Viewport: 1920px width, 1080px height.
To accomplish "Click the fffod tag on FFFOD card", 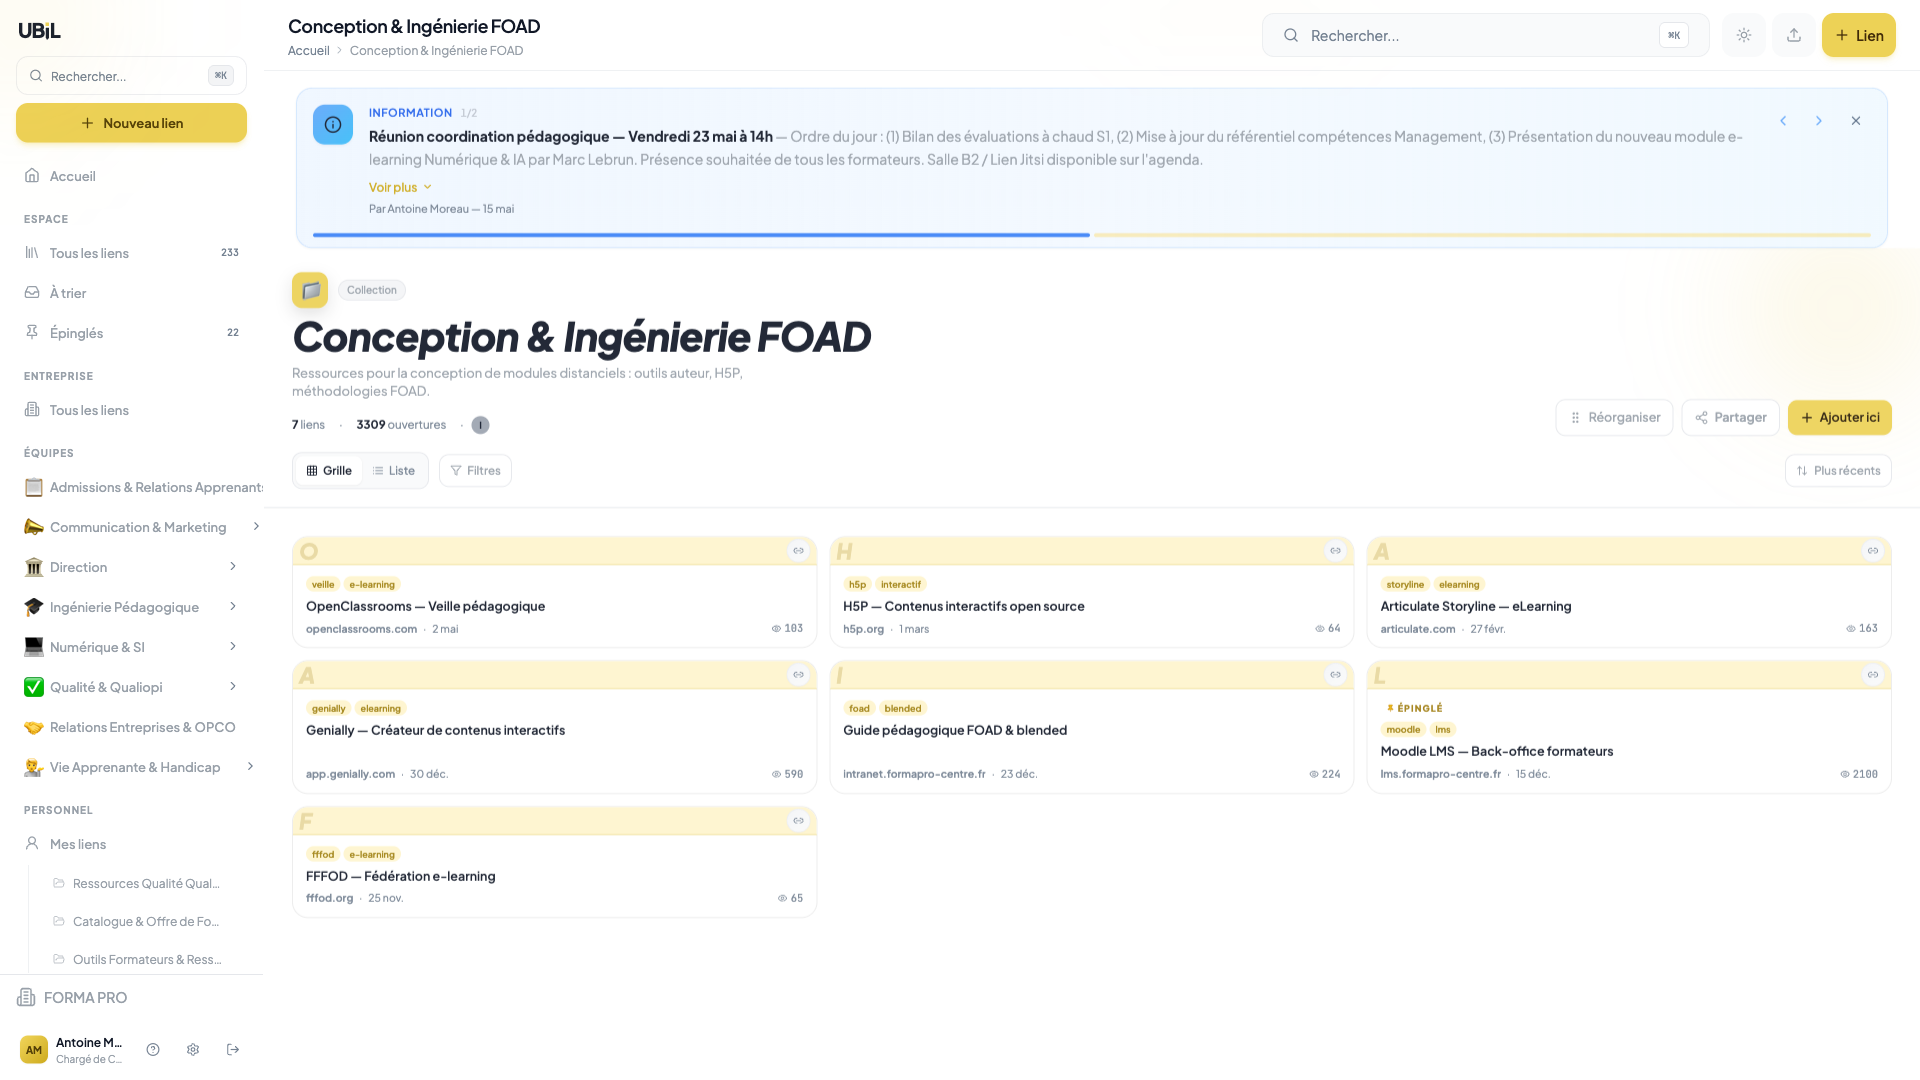I will [x=322, y=855].
